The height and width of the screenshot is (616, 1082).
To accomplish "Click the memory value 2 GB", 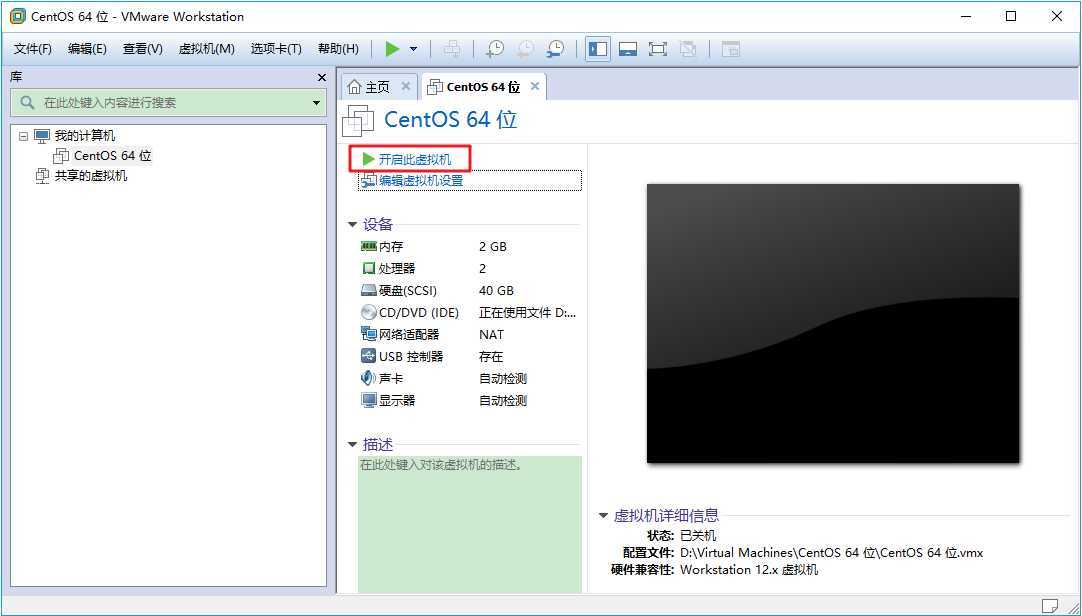I will (493, 246).
